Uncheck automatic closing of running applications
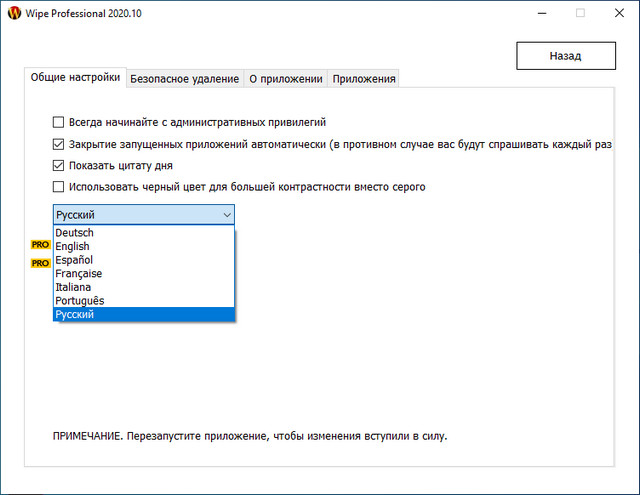This screenshot has height=495, width=640. point(59,144)
